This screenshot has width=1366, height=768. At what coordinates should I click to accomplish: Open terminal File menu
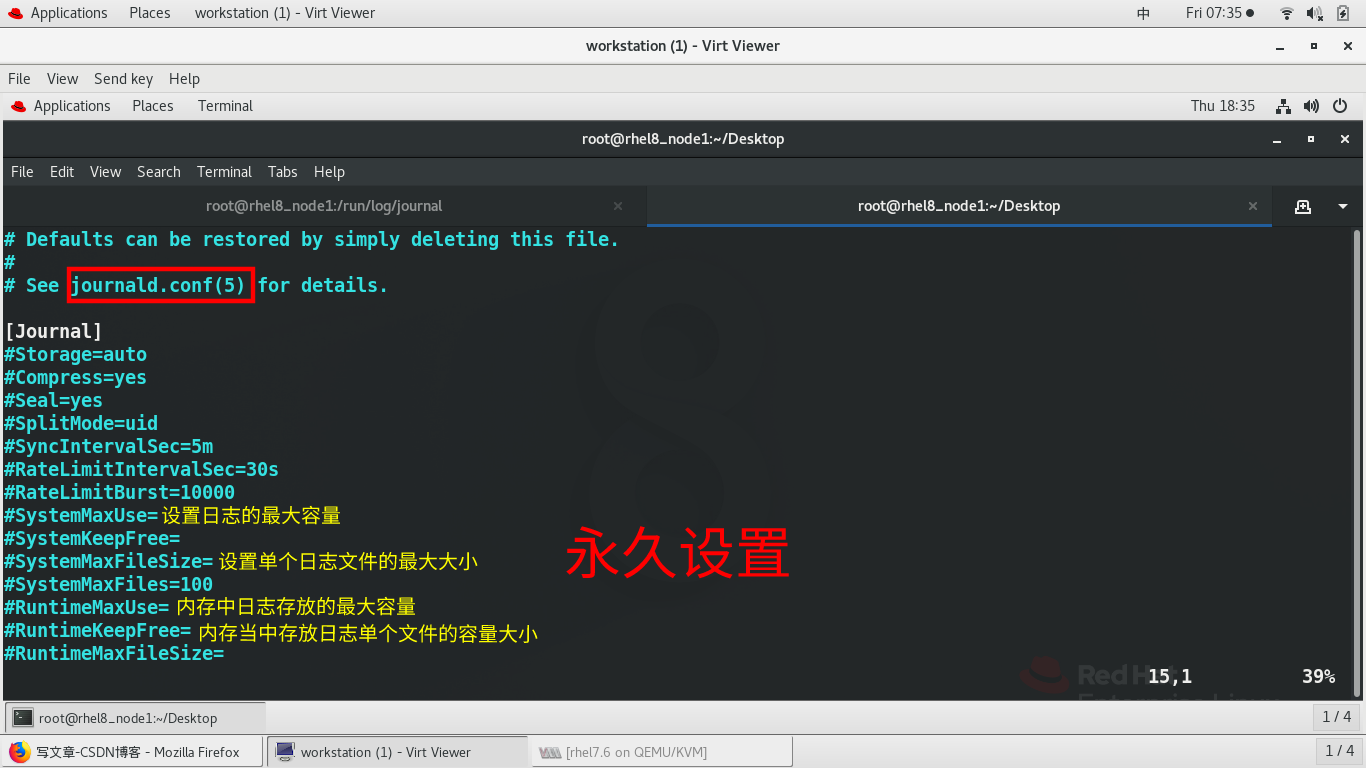pos(22,172)
